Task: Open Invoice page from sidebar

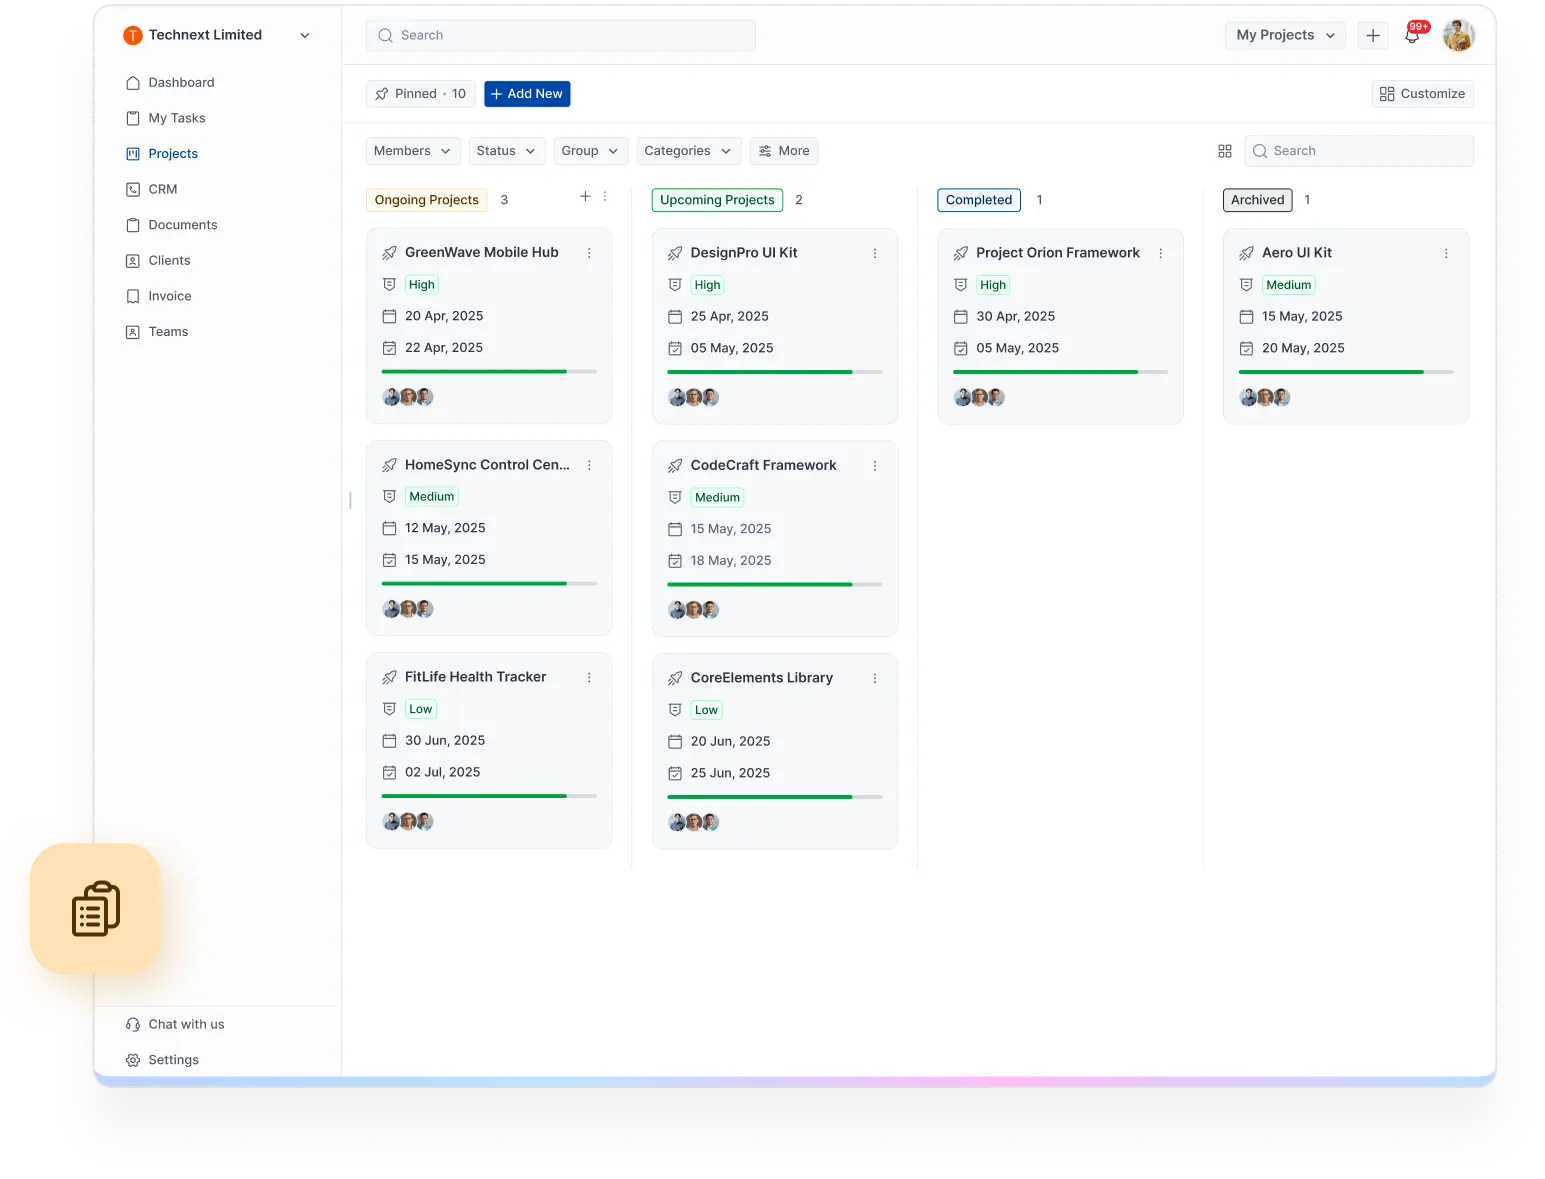Action: click(x=159, y=296)
